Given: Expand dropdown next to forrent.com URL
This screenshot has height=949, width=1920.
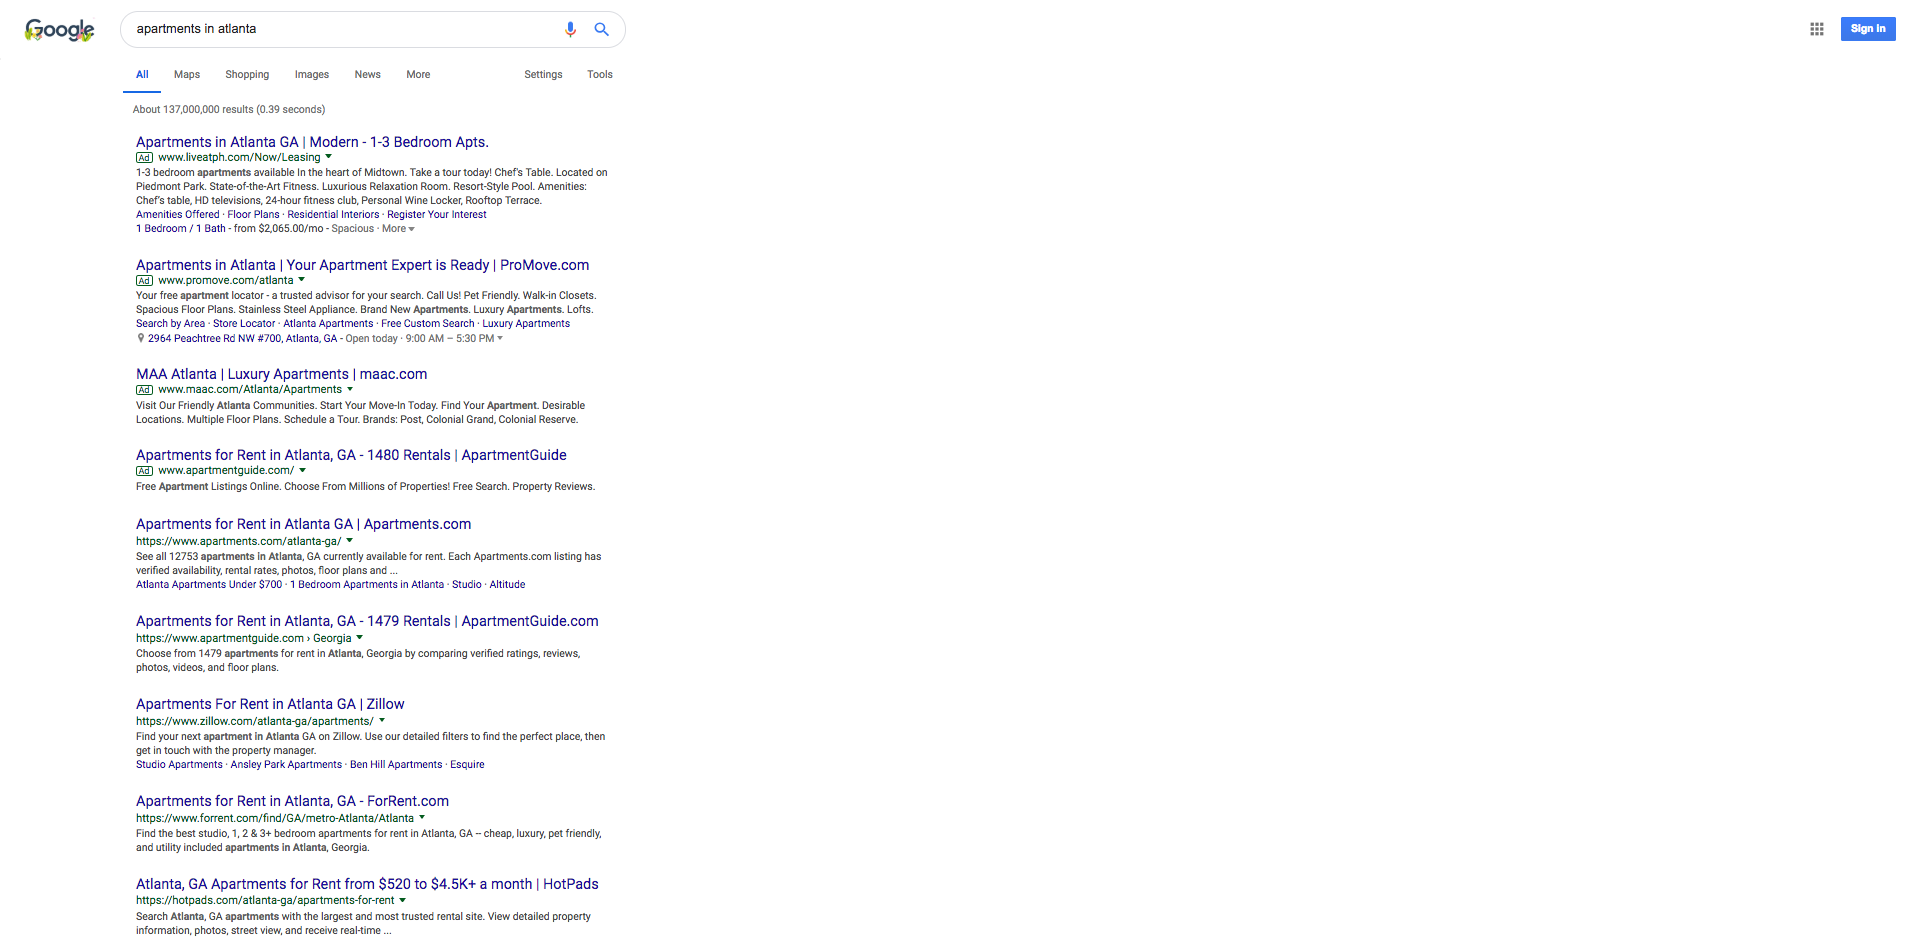Looking at the screenshot, I should [422, 818].
